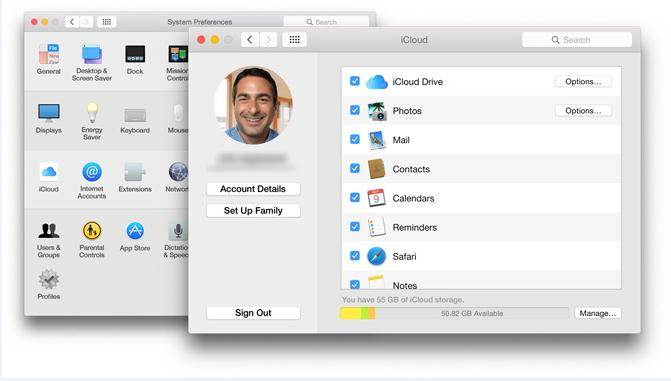The width and height of the screenshot is (671, 381).
Task: Click the Sign Out button
Action: click(x=253, y=313)
